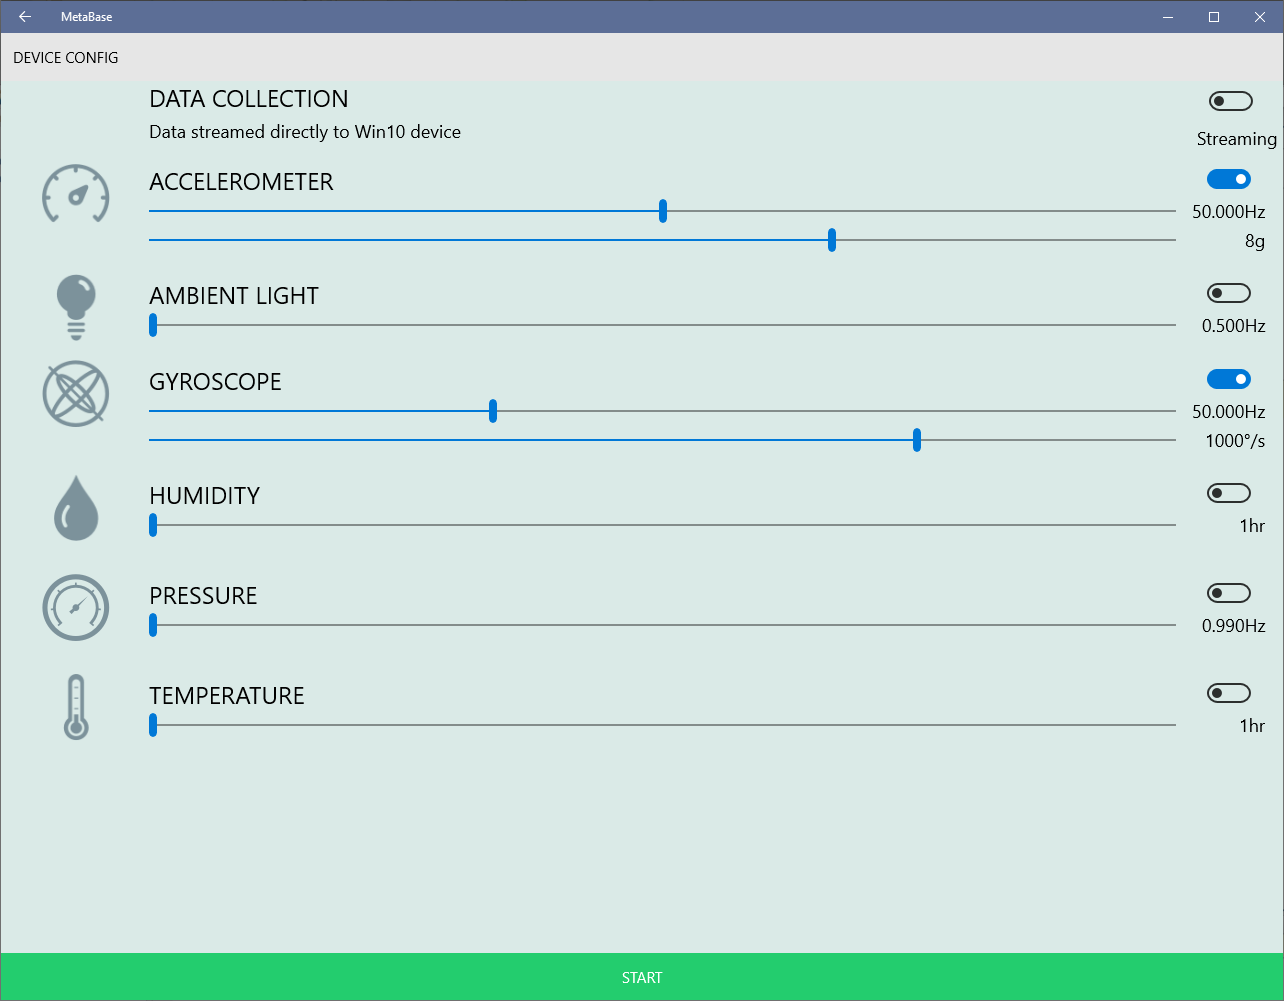Viewport: 1284px width, 1001px height.
Task: Switch on the Pressure sensor toggle
Action: coord(1229,593)
